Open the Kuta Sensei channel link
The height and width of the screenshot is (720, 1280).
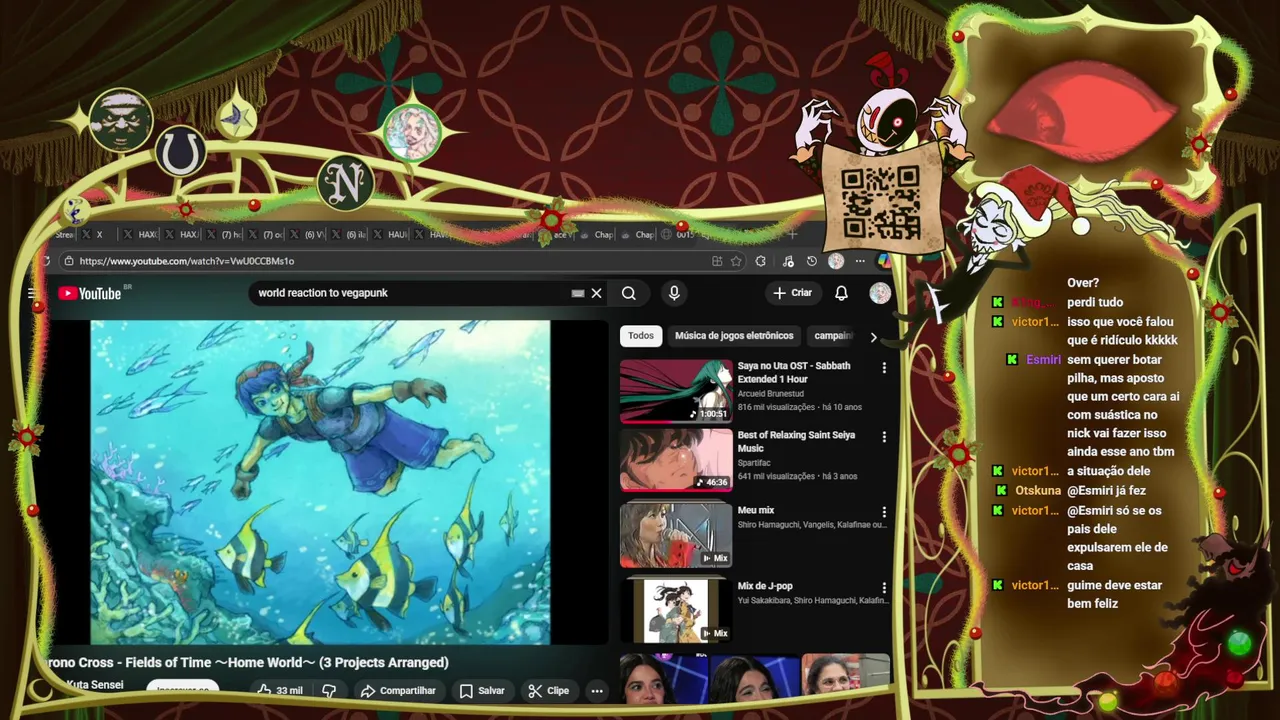point(94,685)
